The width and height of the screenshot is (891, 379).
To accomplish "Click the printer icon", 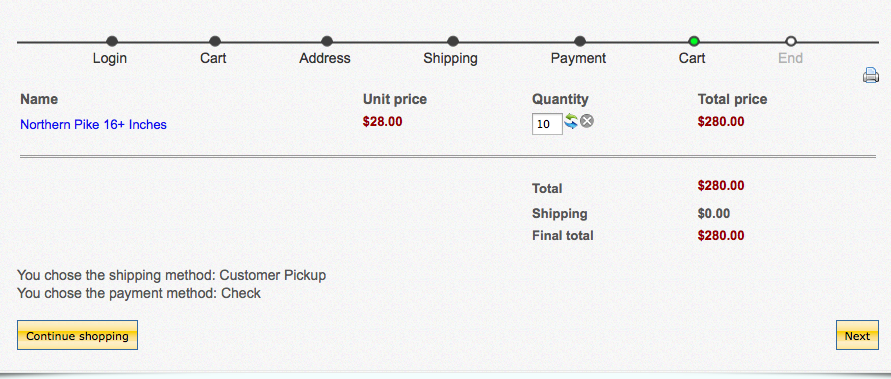I will coord(871,75).
